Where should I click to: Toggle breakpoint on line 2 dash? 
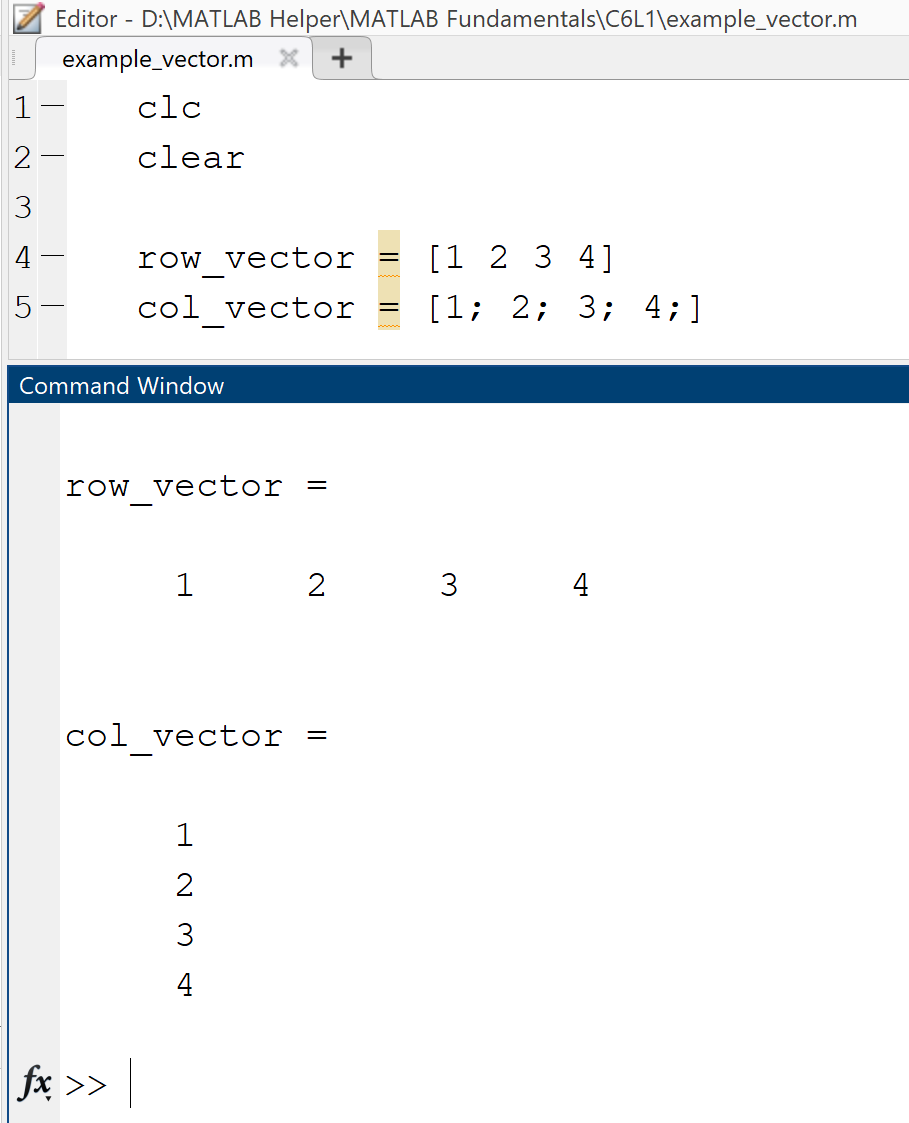point(52,156)
